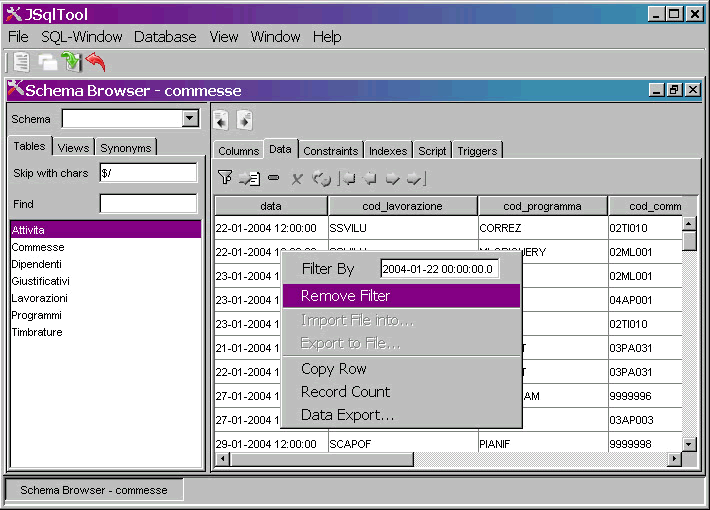This screenshot has width=710, height=510.
Task: Open the File menu
Action: 18,37
